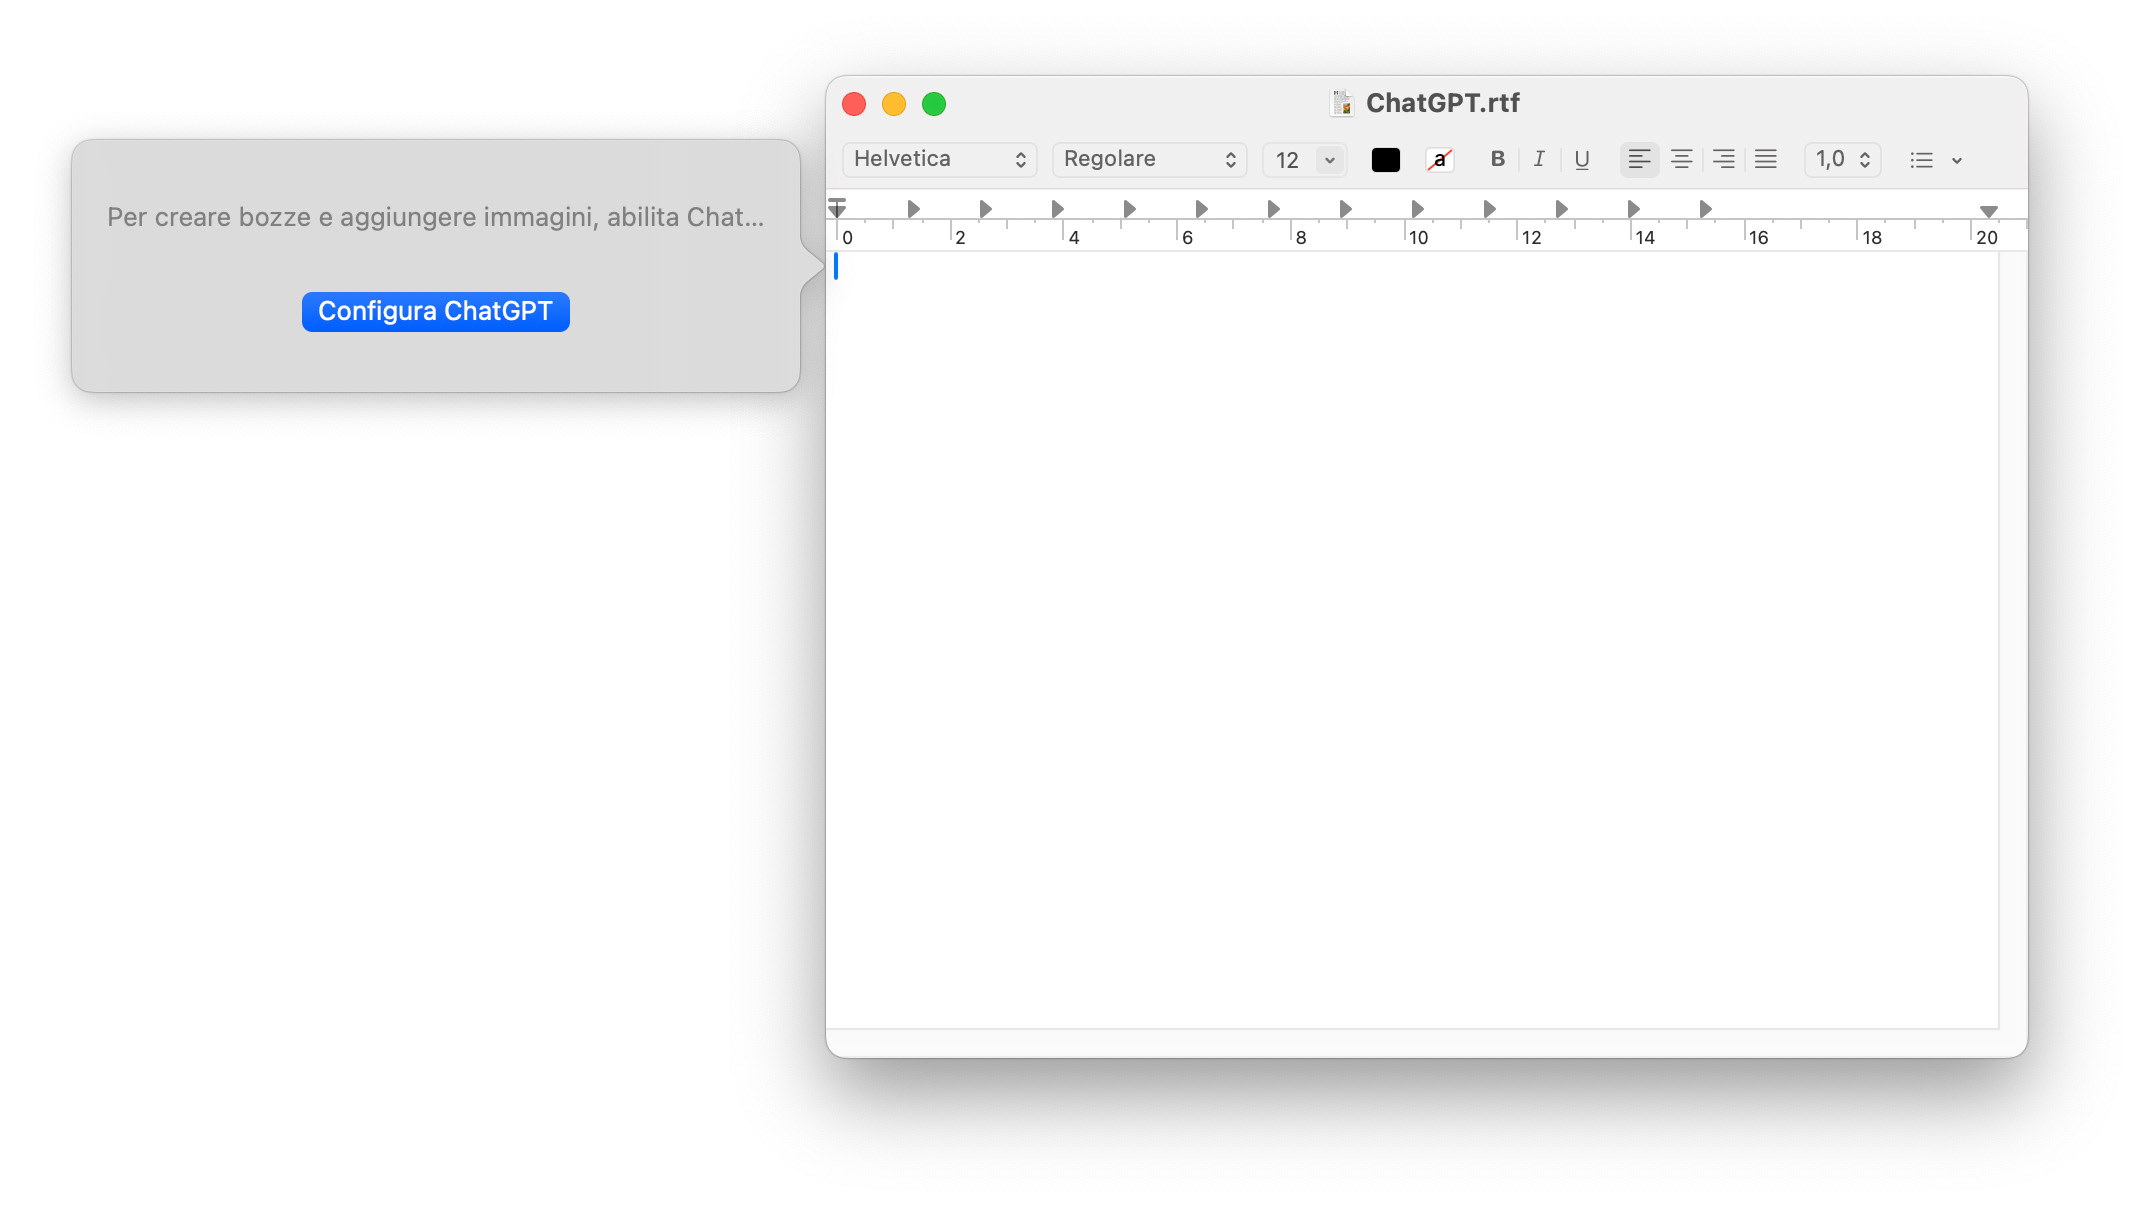Open the Helvetica font family dropdown
The width and height of the screenshot is (2140, 1206).
pyautogui.click(x=939, y=160)
